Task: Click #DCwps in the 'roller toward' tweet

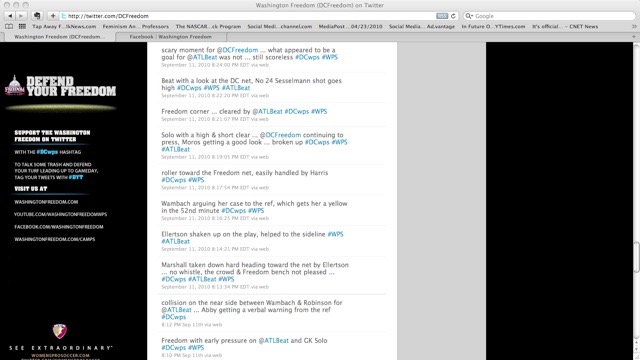Action: tap(173, 180)
